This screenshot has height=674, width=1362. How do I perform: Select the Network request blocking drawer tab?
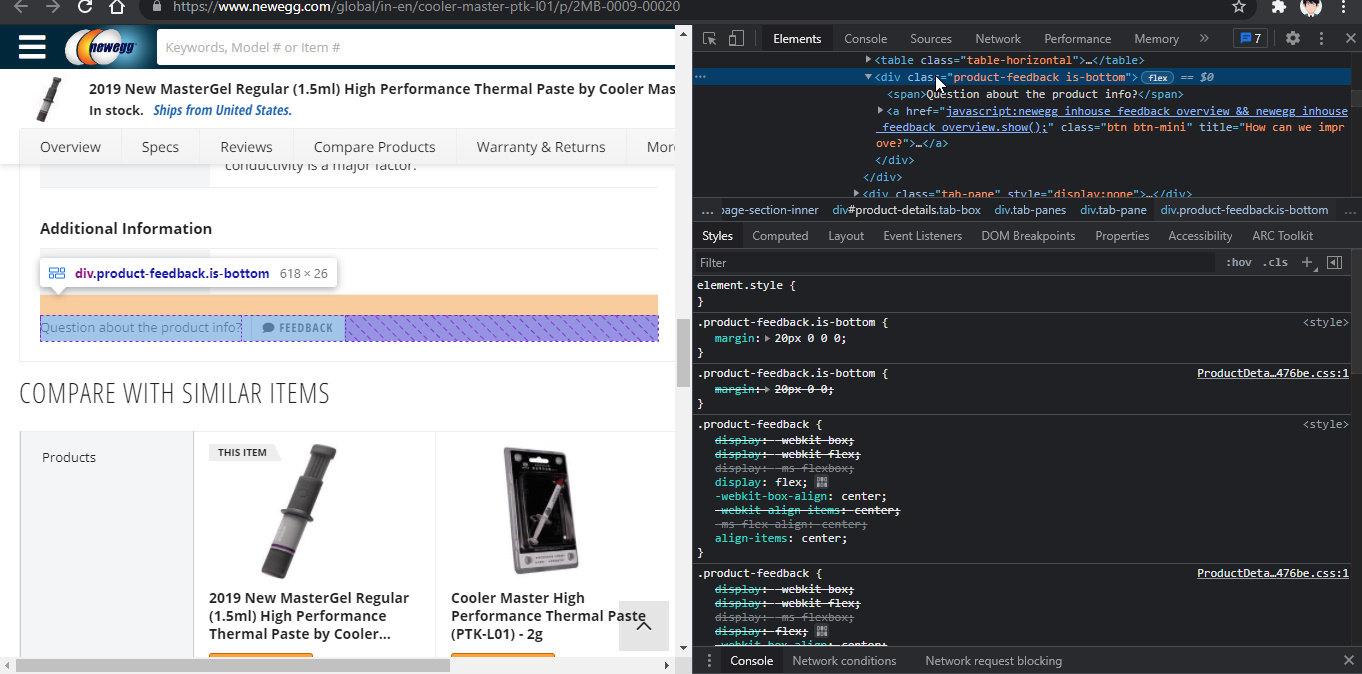pos(993,661)
